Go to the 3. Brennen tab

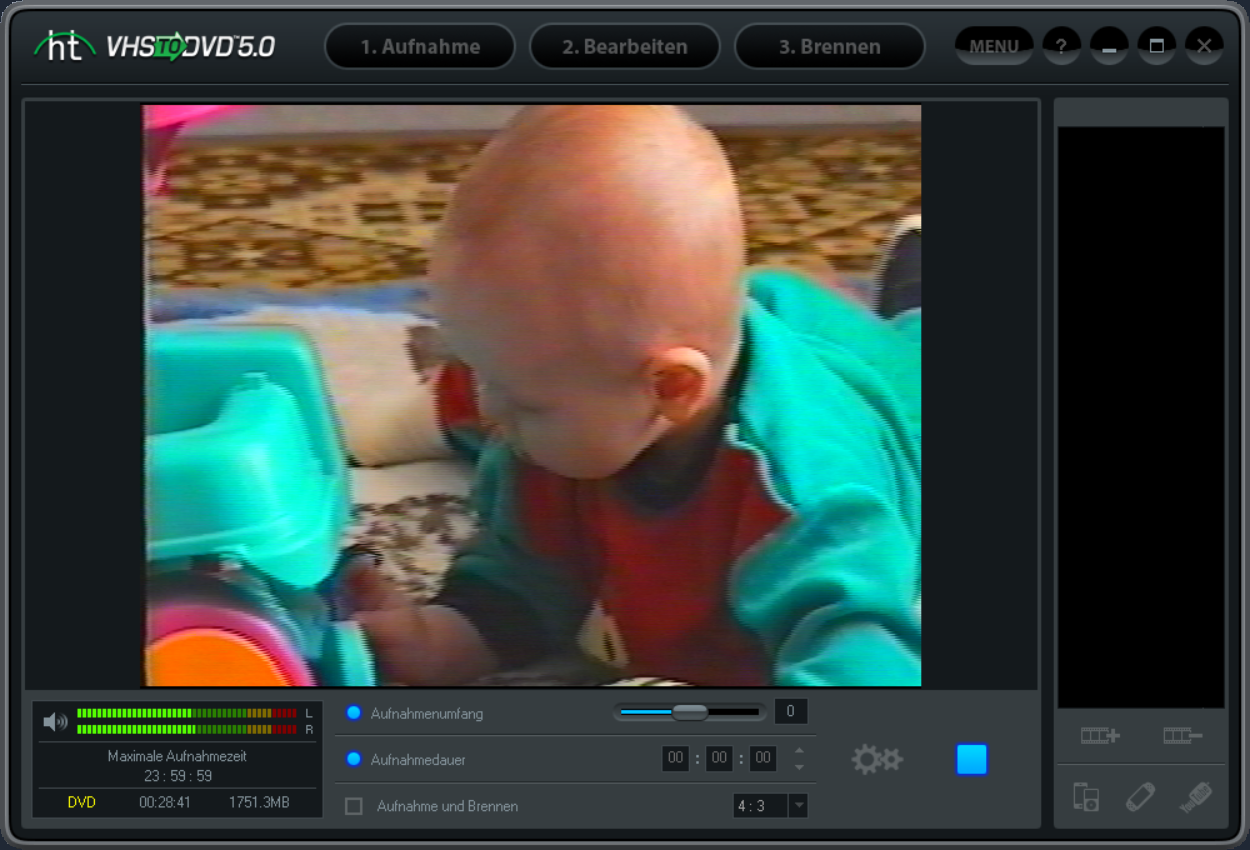click(829, 47)
